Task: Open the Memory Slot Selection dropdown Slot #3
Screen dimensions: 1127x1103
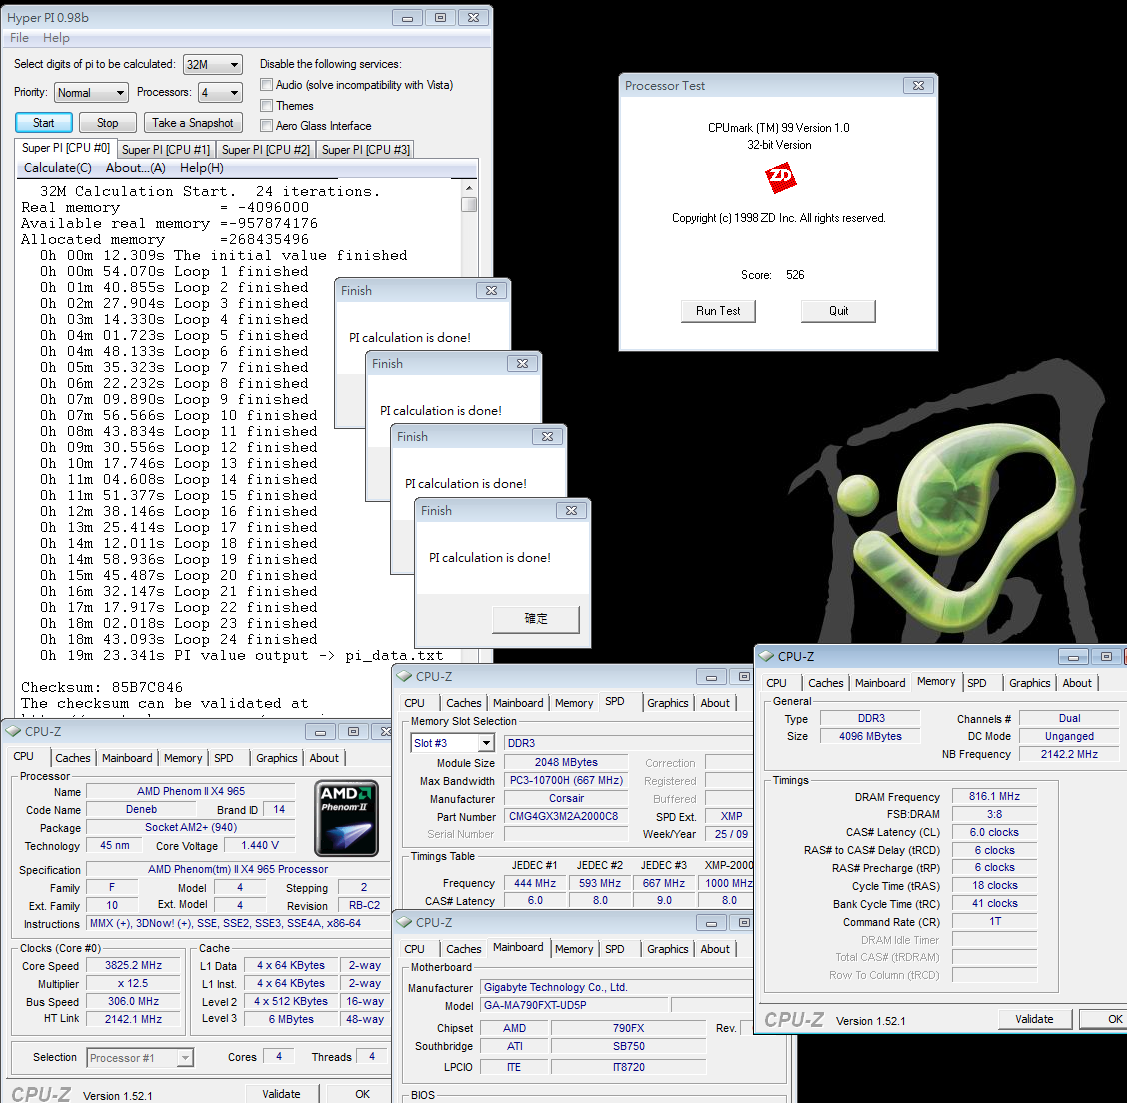Action: tap(453, 743)
